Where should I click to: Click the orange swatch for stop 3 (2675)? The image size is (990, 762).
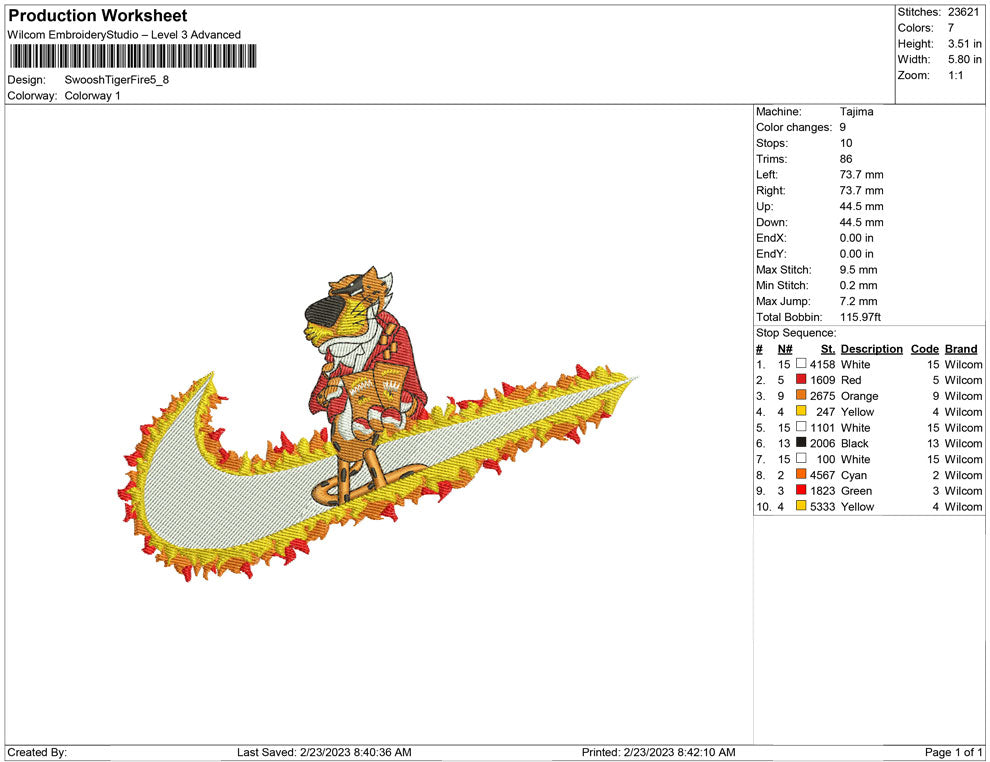click(801, 395)
